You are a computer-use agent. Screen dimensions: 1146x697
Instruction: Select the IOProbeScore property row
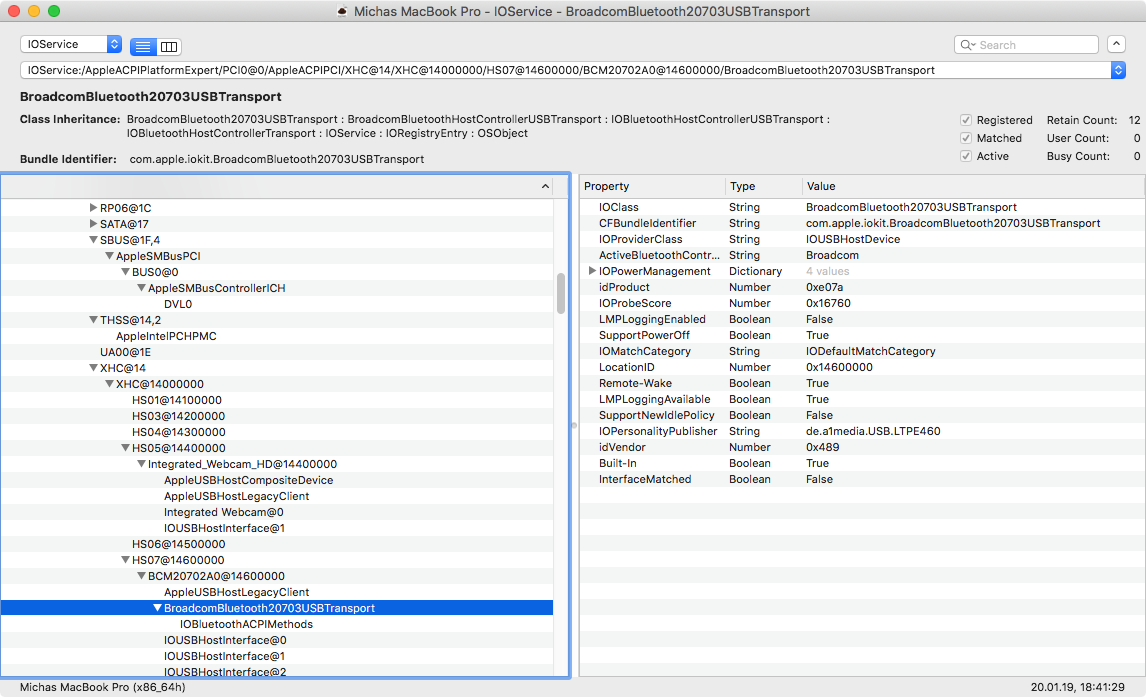click(x=862, y=303)
